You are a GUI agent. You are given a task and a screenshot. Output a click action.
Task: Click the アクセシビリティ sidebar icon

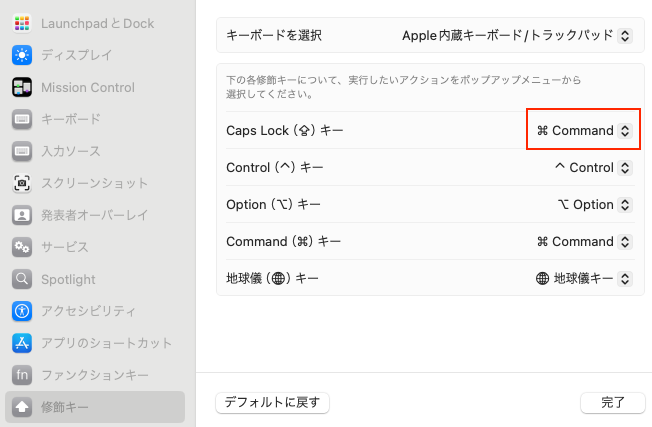click(x=22, y=311)
